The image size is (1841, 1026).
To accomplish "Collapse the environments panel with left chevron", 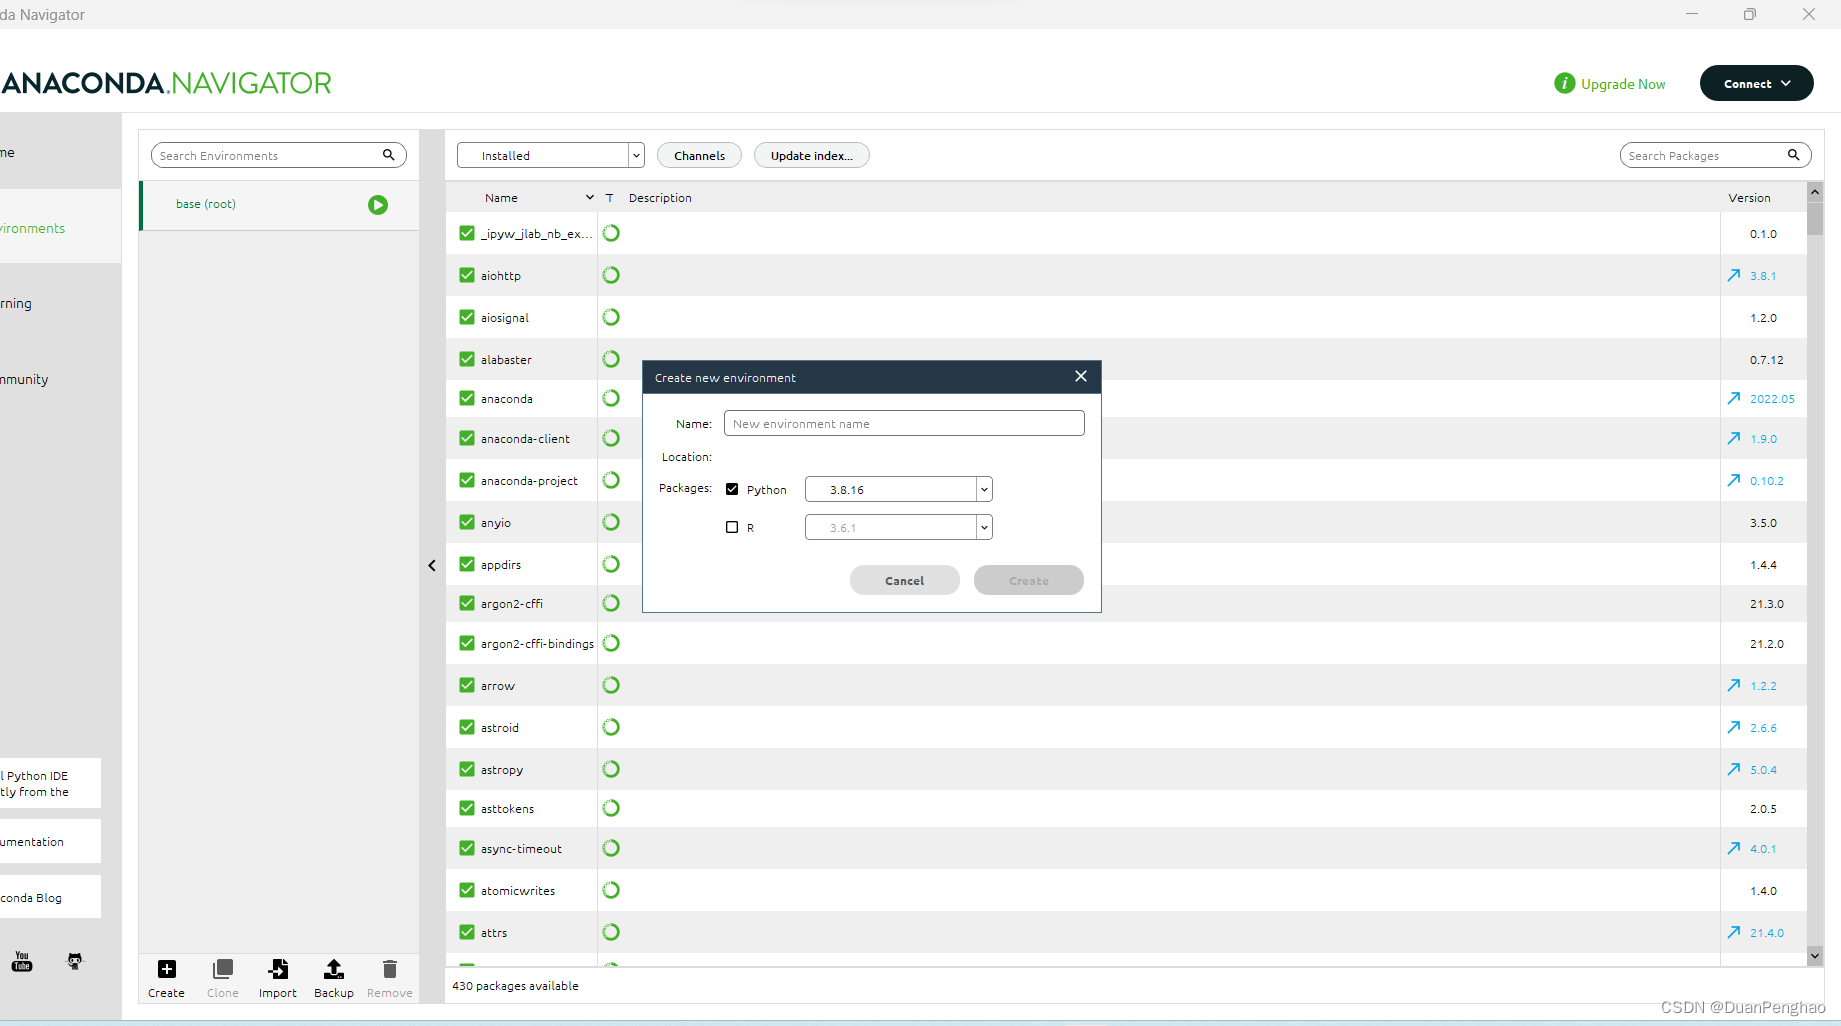I will point(432,565).
